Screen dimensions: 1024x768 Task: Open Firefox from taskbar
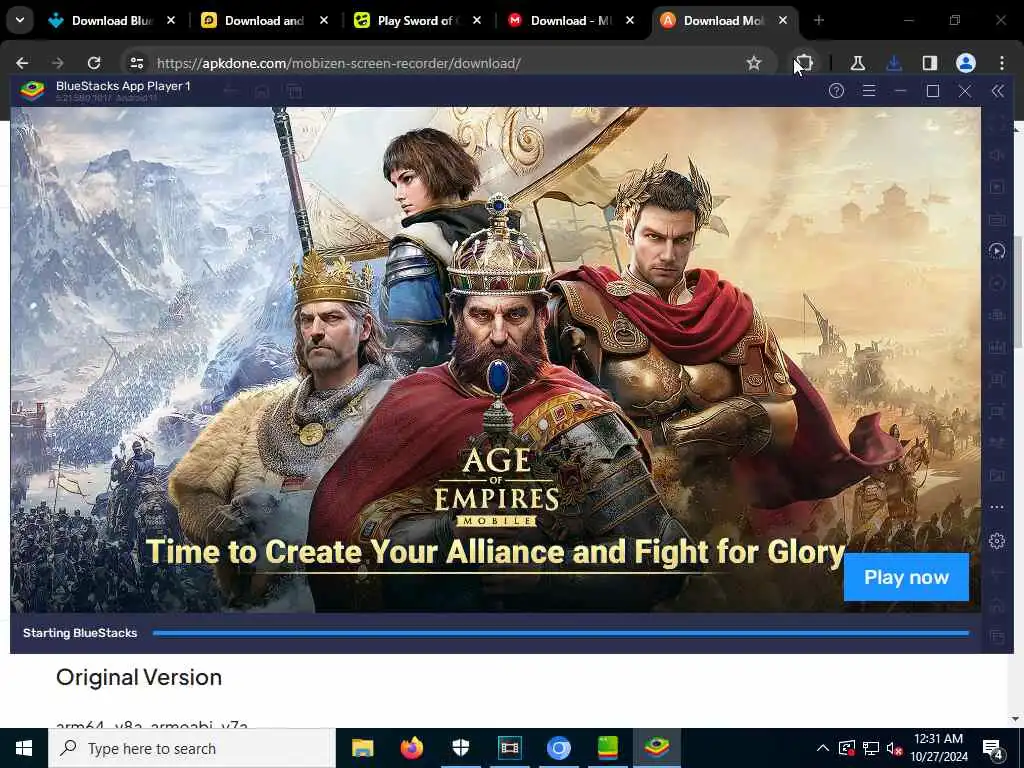[411, 748]
